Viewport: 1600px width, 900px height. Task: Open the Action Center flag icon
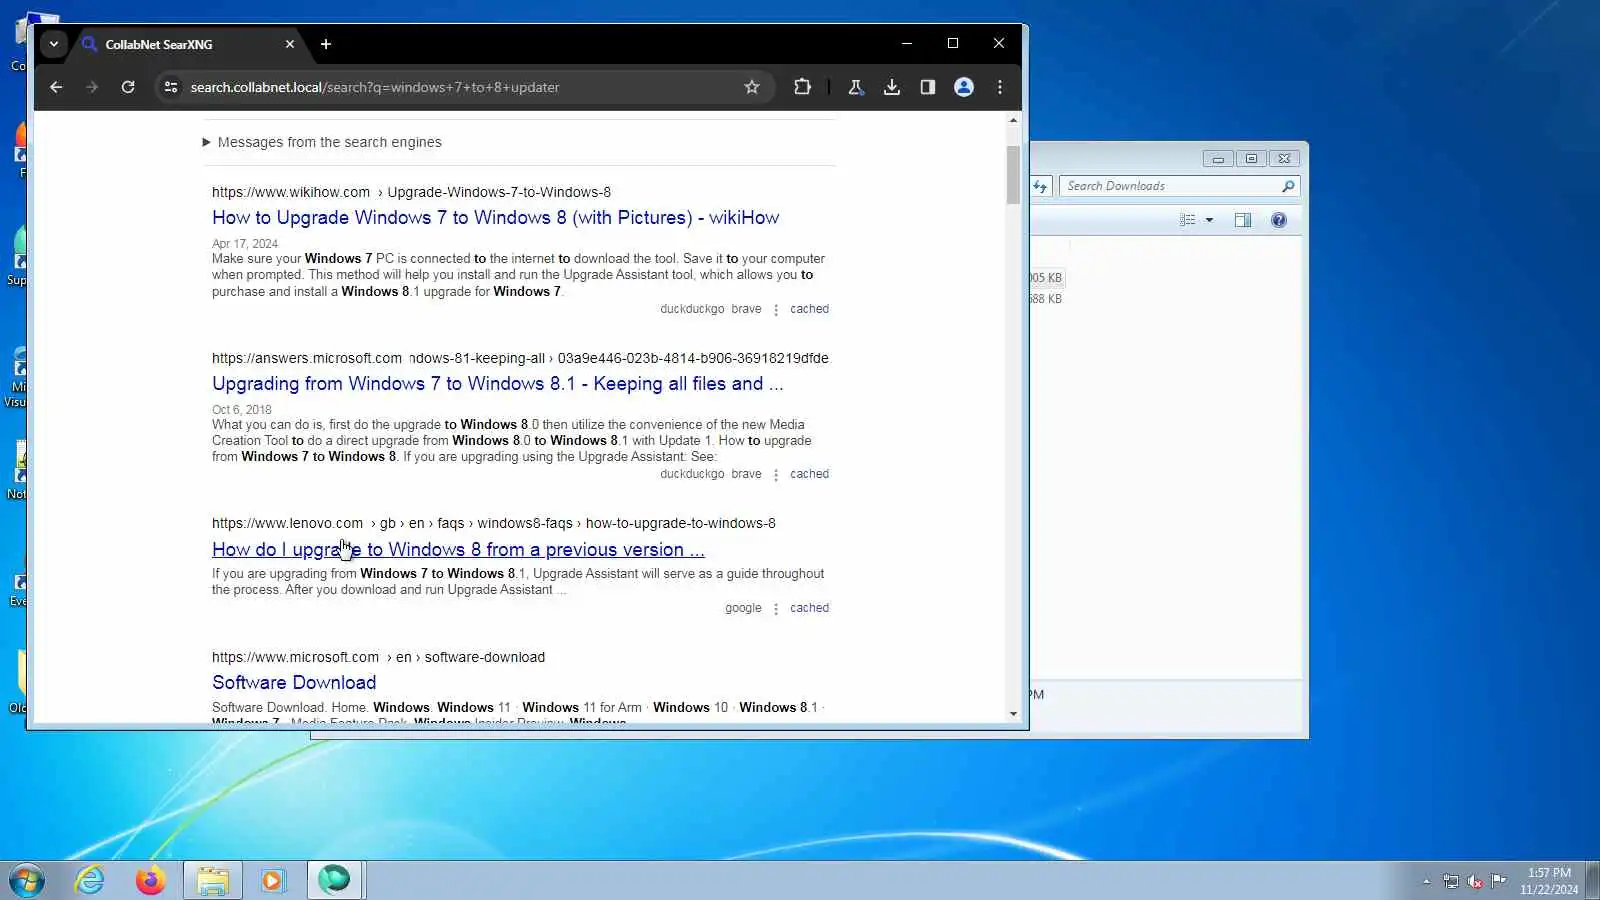pos(1499,881)
